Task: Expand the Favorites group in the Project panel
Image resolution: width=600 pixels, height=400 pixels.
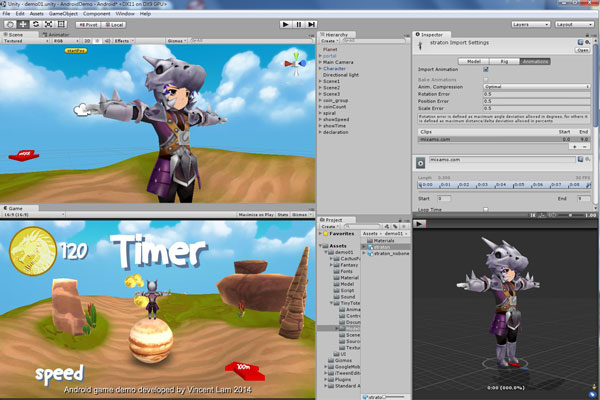Action: coord(321,233)
